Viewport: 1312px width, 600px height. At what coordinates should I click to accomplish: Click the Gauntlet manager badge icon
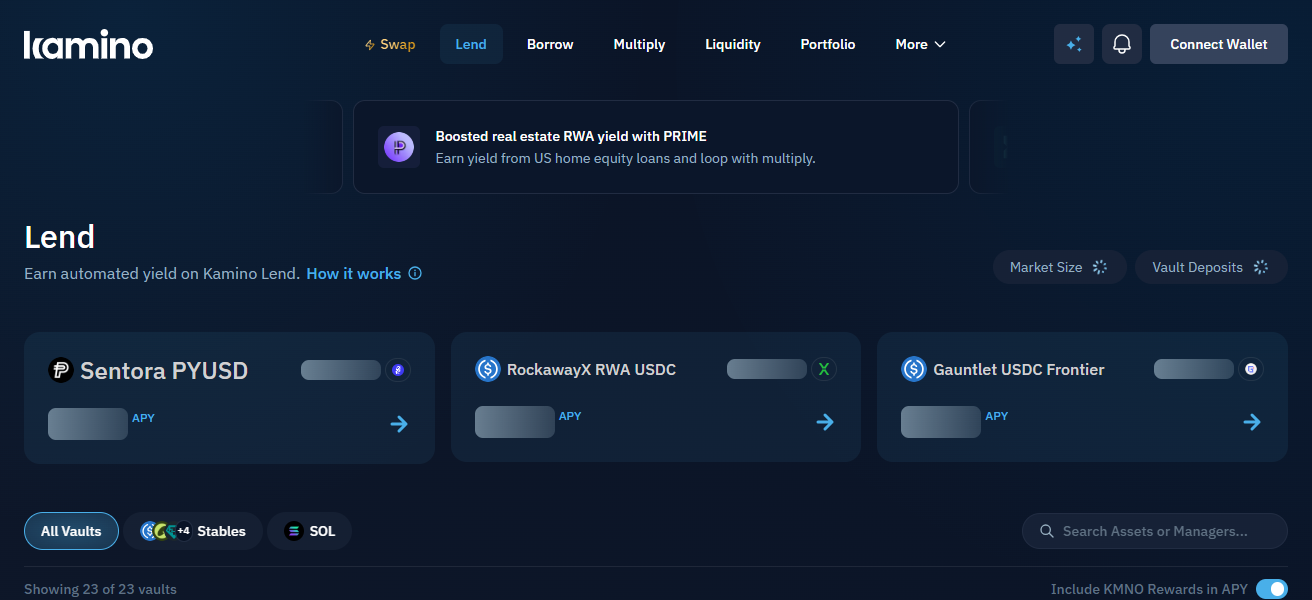1250,369
